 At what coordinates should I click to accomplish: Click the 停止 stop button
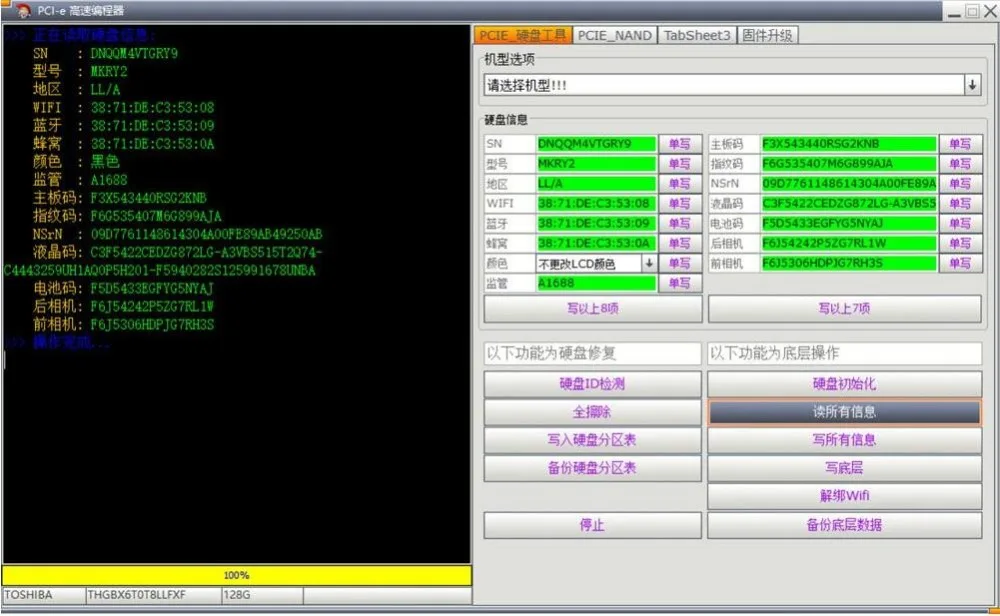click(592, 525)
